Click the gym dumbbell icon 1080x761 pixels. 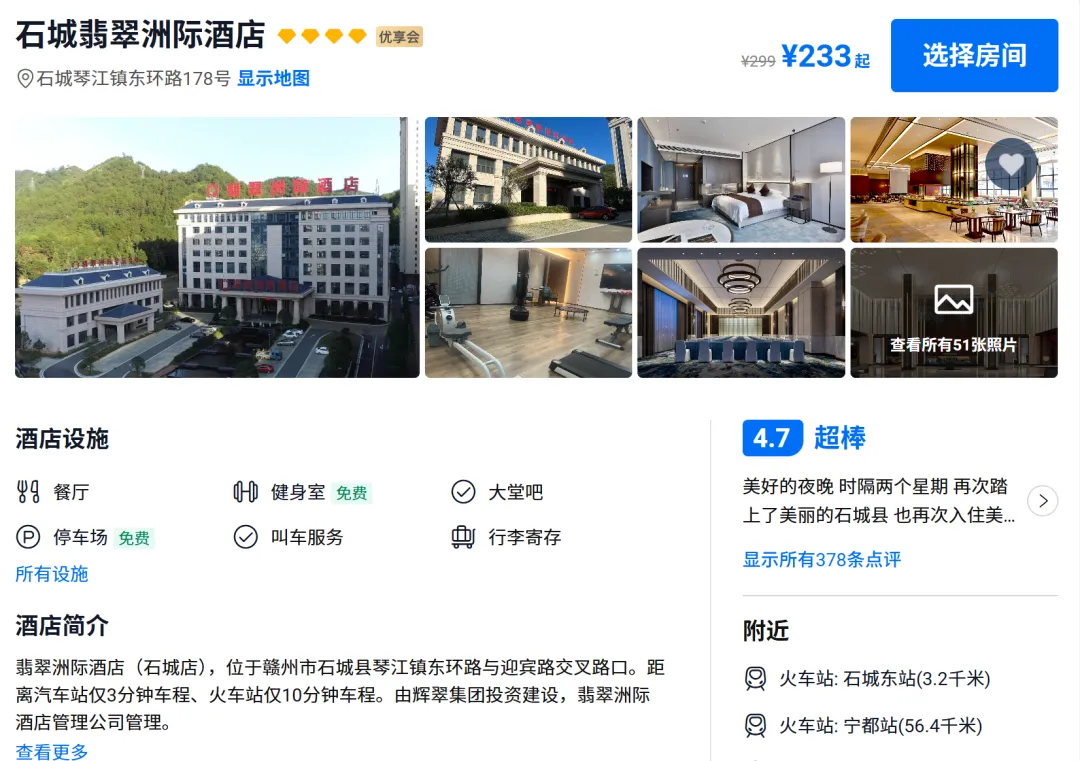245,492
